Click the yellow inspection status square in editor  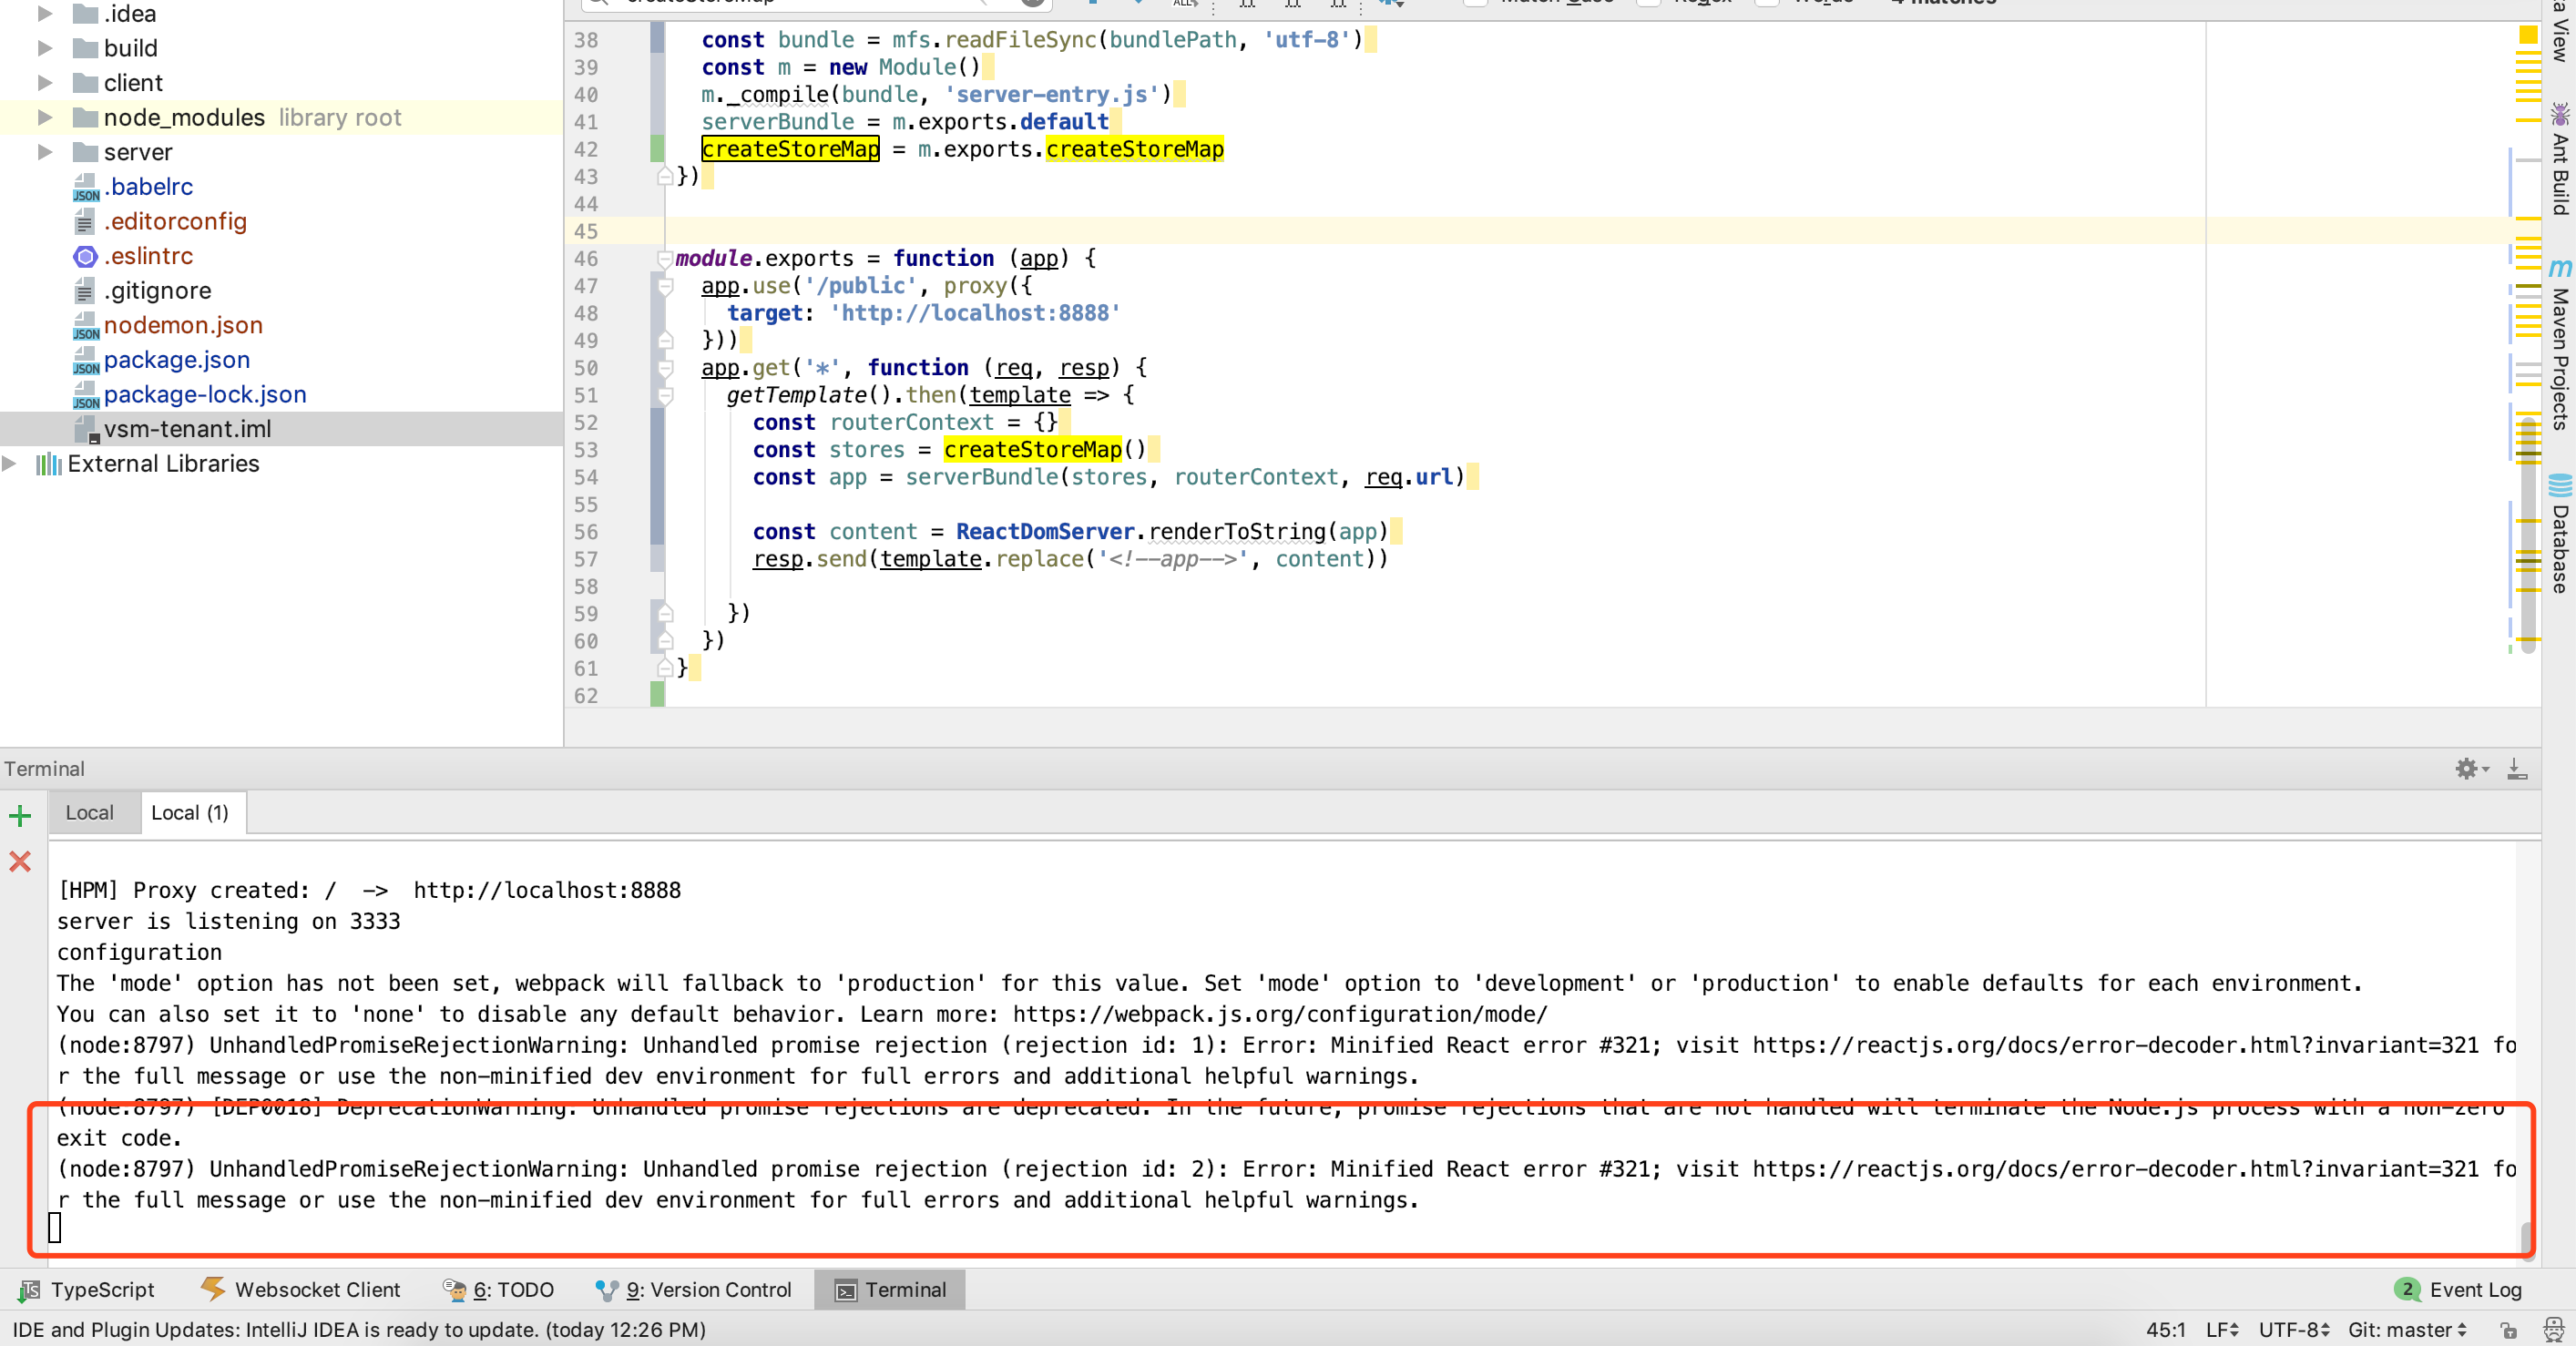click(x=2527, y=36)
